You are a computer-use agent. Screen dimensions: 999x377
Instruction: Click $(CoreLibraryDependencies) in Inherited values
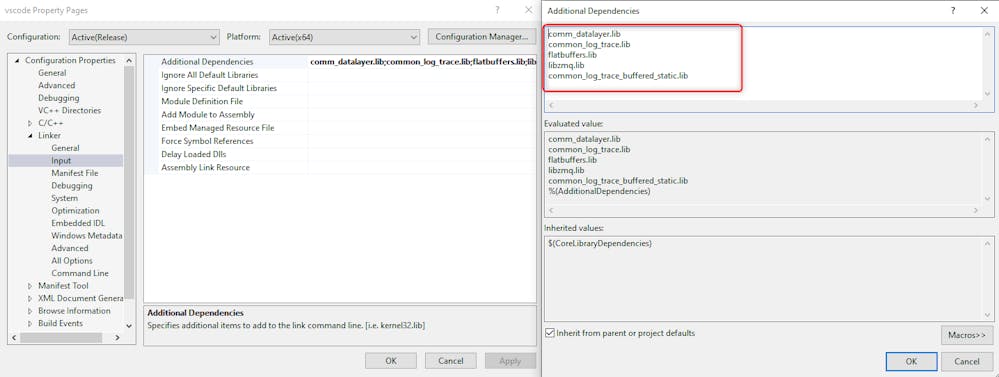click(x=600, y=243)
